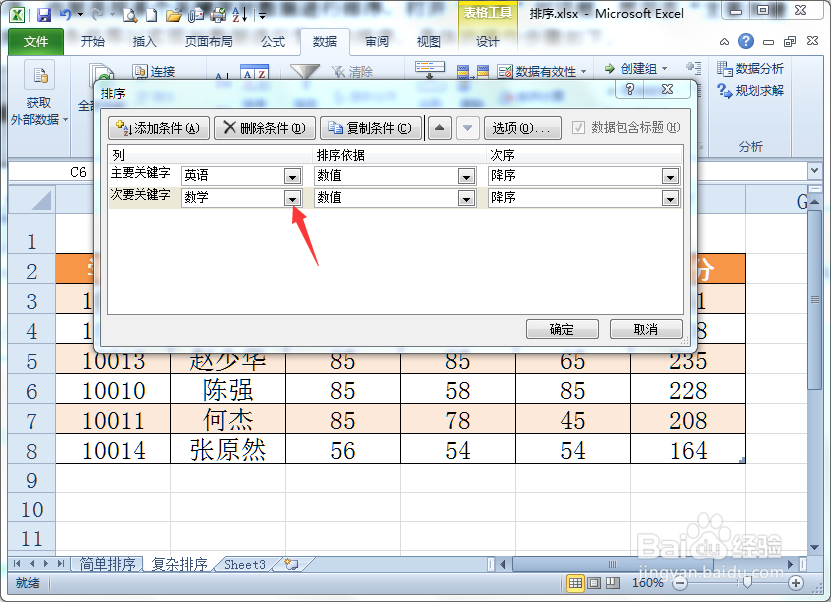Image resolution: width=831 pixels, height=602 pixels.
Task: Click the Normal view status bar icon
Action: click(575, 583)
